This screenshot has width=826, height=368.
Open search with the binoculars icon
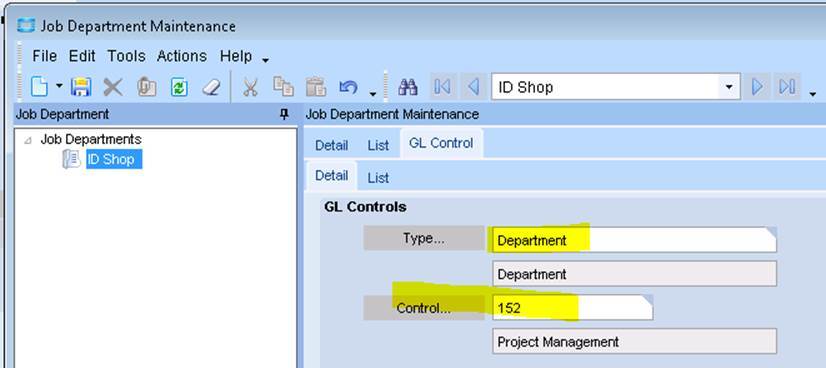408,87
